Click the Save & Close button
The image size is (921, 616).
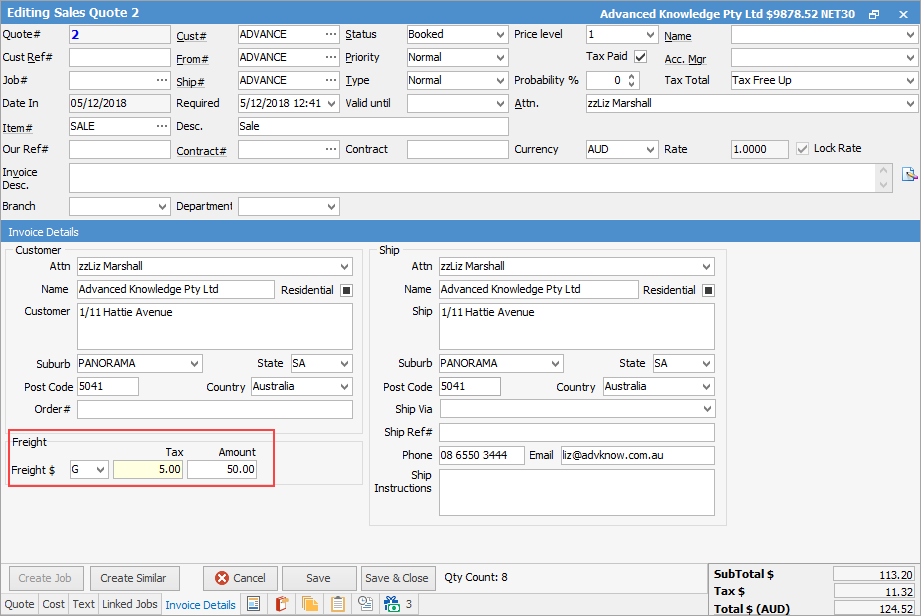(x=397, y=578)
